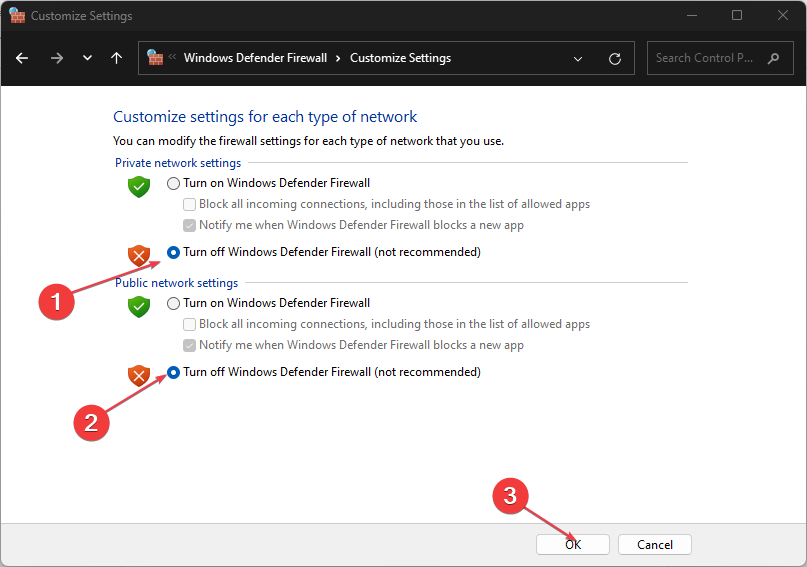This screenshot has height=567, width=807.
Task: Click the Forward navigation arrow
Action: click(56, 58)
